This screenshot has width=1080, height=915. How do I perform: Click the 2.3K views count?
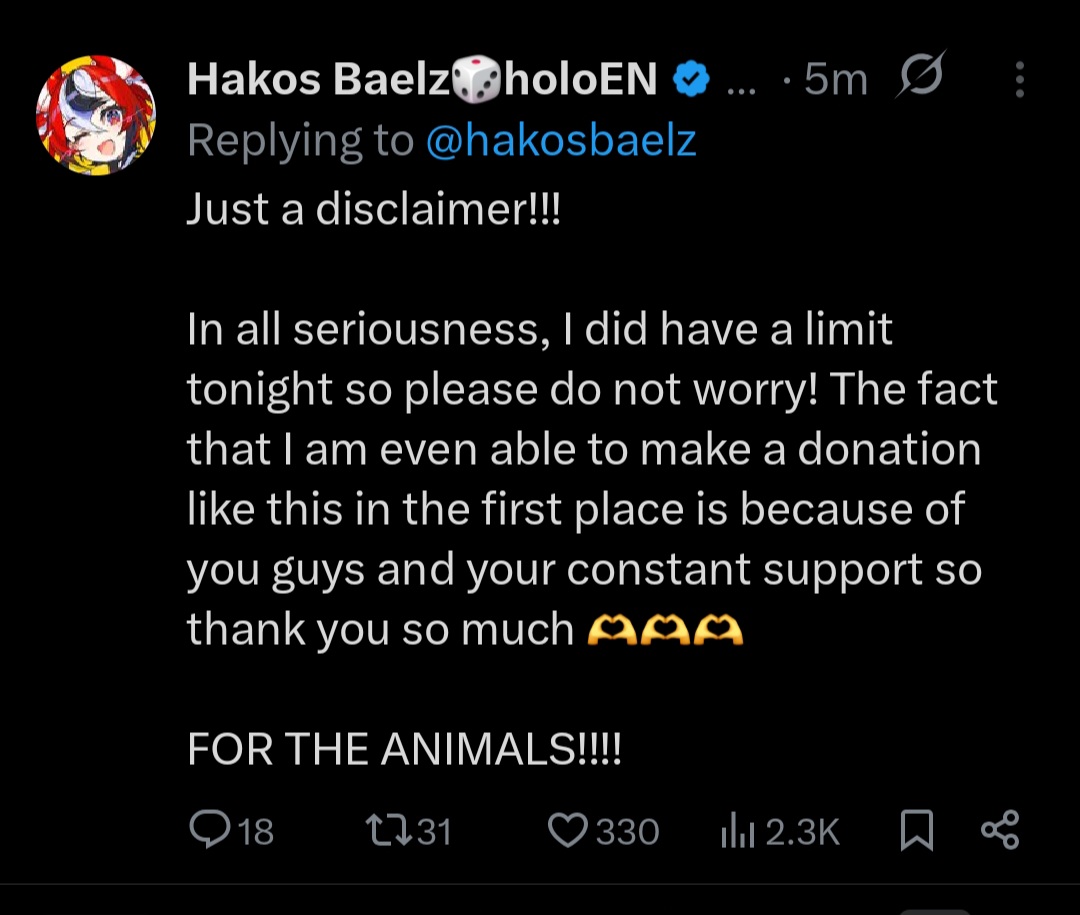[802, 832]
